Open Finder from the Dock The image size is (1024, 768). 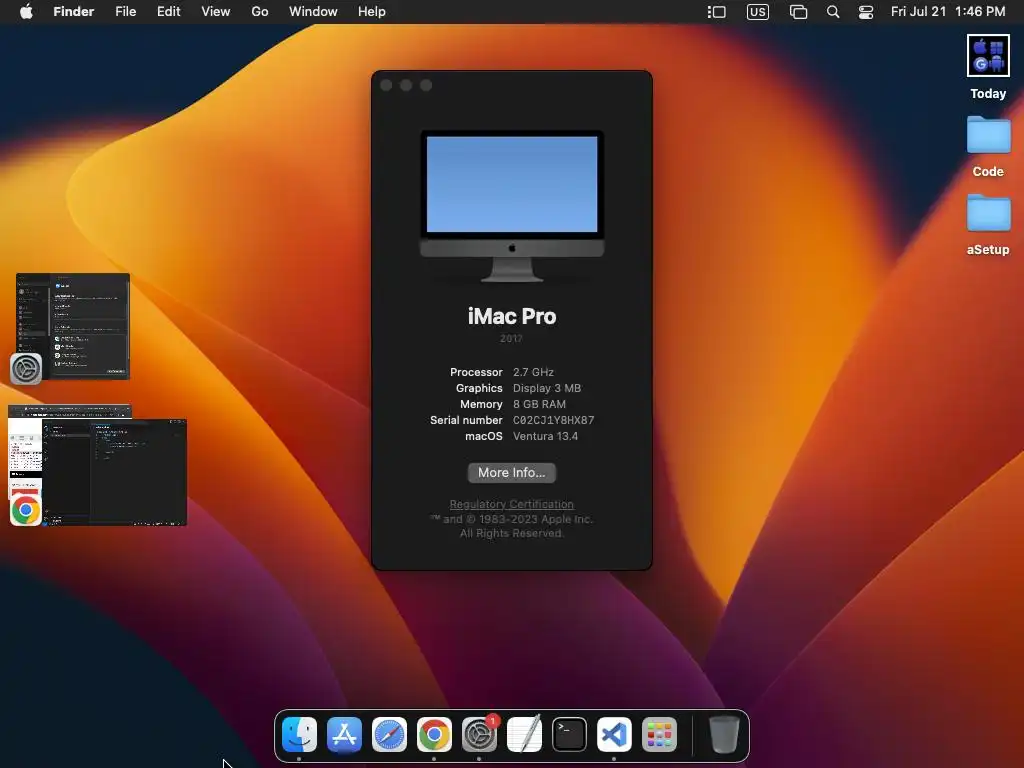coord(299,735)
